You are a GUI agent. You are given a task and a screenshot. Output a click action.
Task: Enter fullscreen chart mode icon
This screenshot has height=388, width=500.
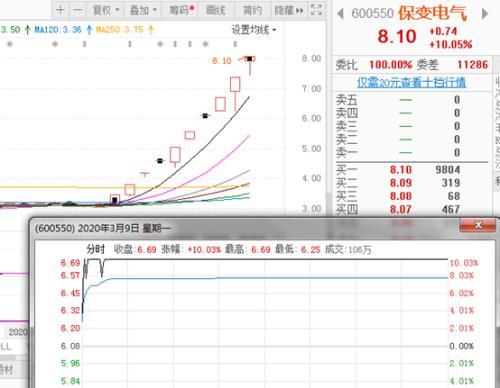[316, 10]
